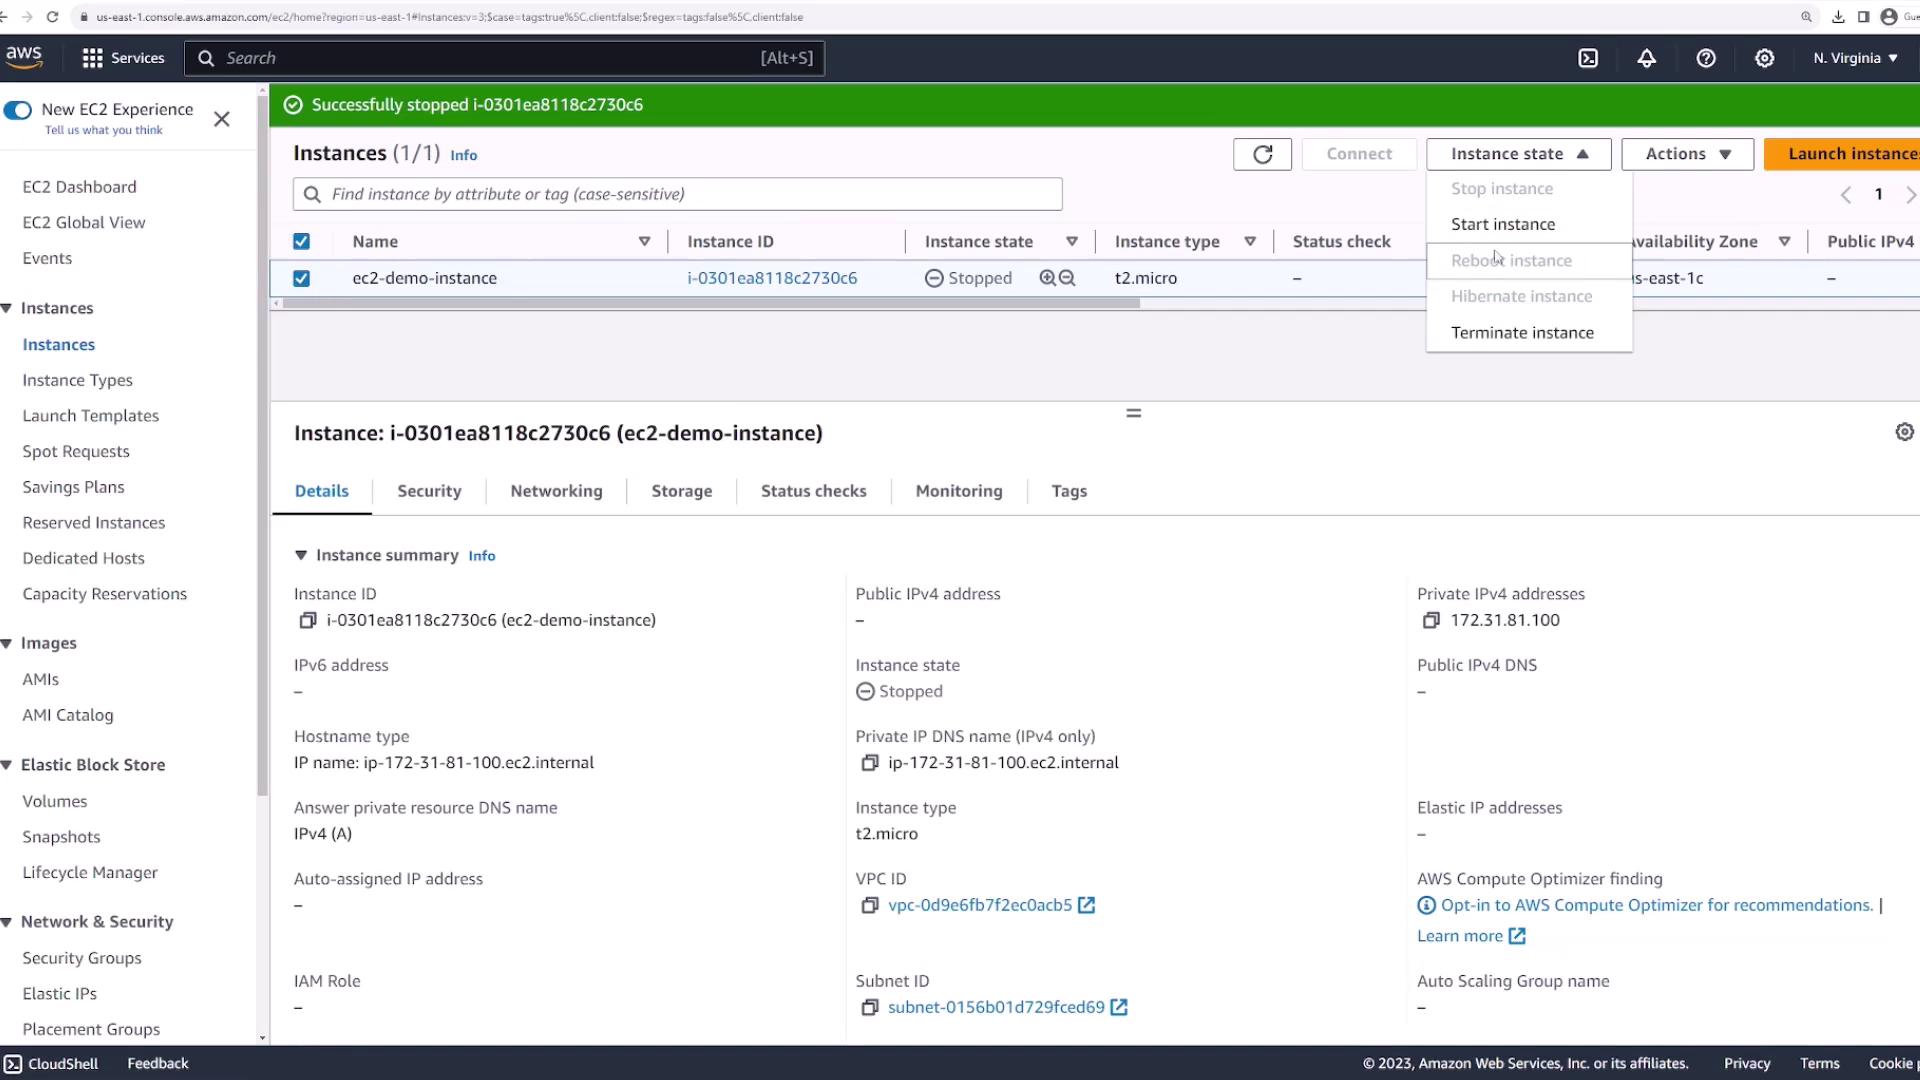Viewport: 1920px width, 1080px height.
Task: Uncheck the ec2-demo-instance row checkbox
Action: [301, 278]
